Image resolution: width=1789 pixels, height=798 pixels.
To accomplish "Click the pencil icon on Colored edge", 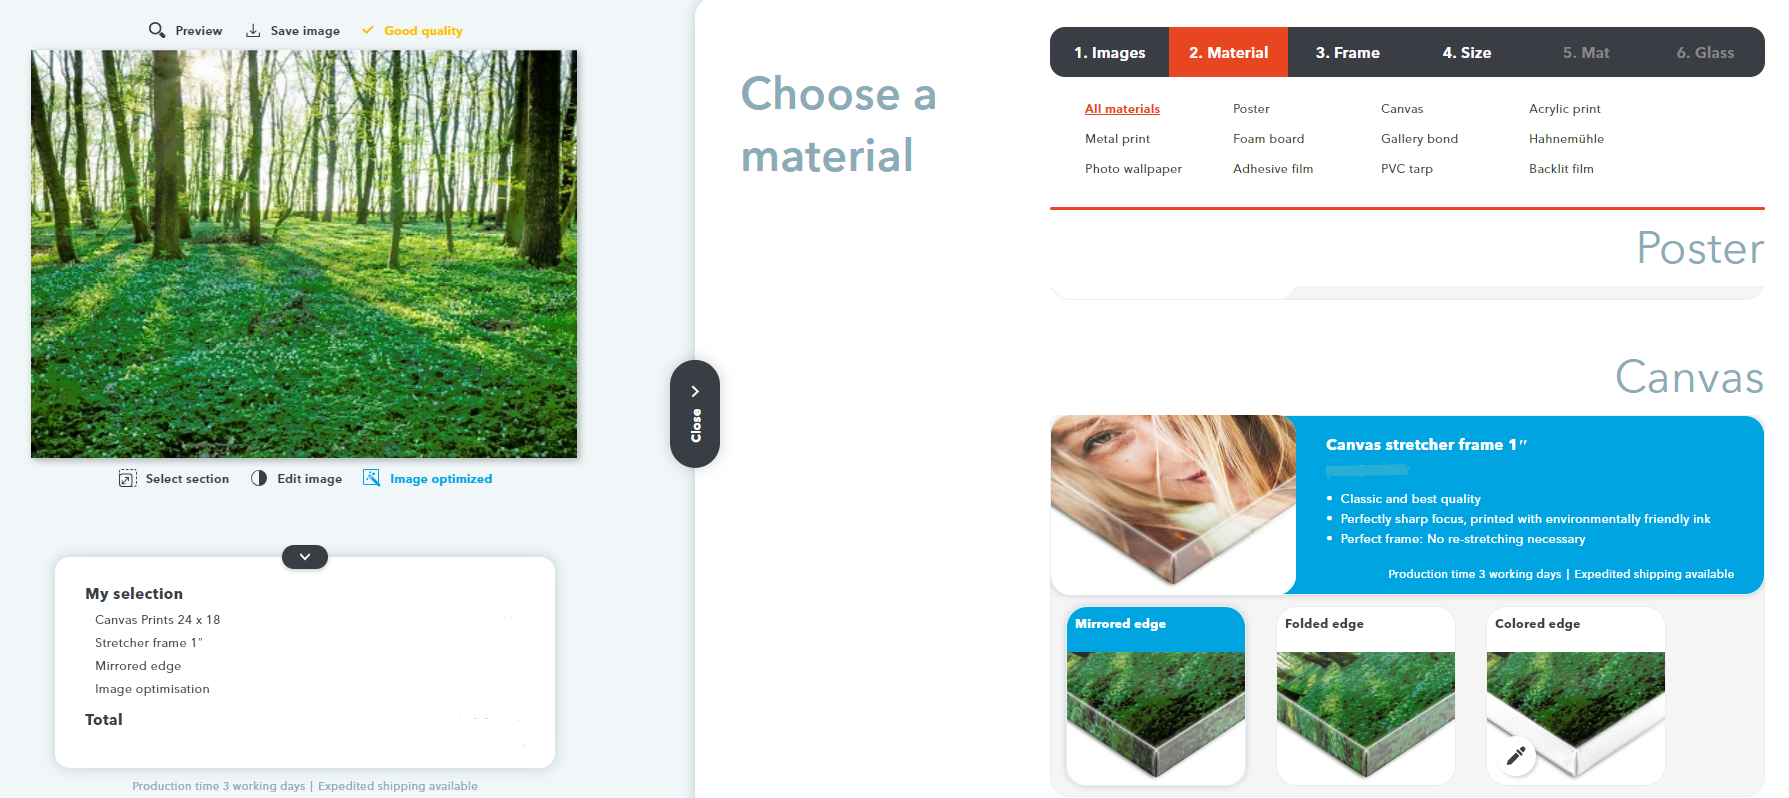I will point(1516,755).
